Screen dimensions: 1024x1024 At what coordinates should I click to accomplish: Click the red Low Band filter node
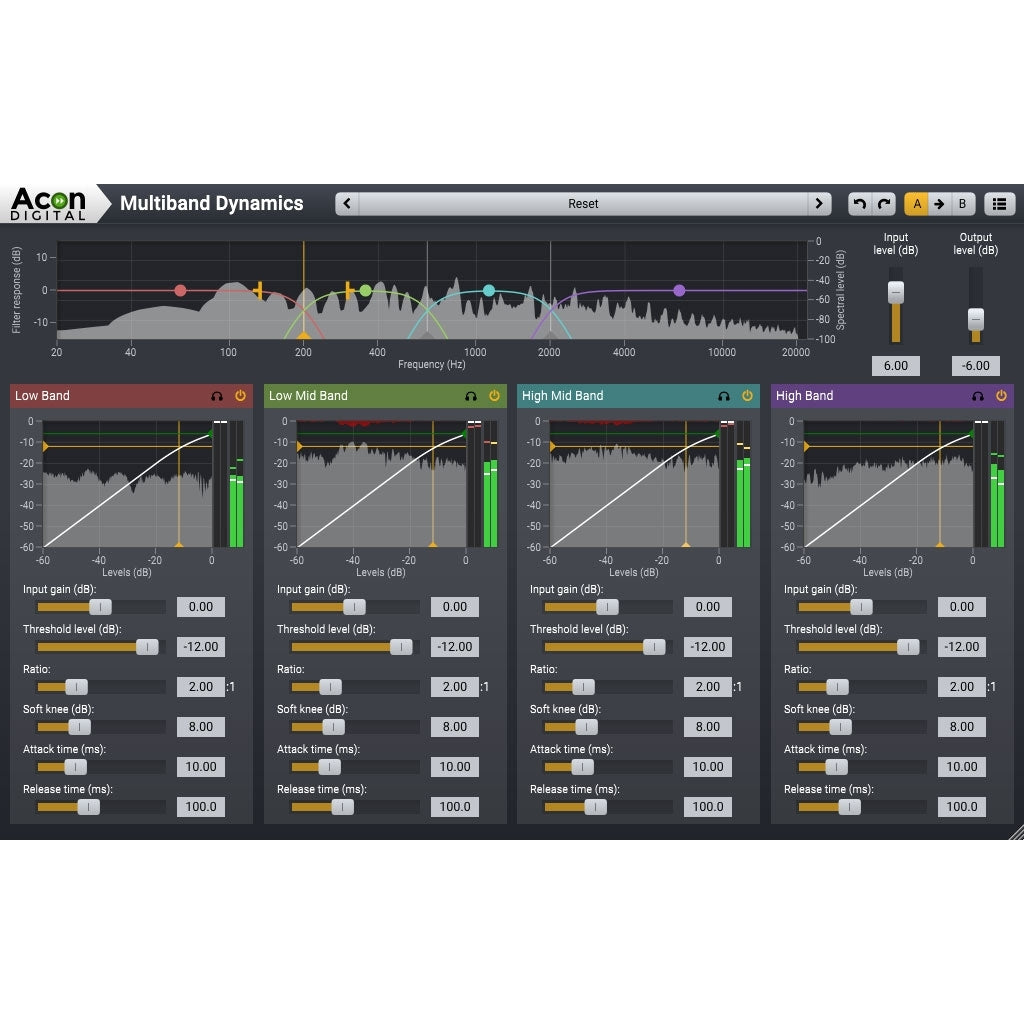pyautogui.click(x=180, y=291)
